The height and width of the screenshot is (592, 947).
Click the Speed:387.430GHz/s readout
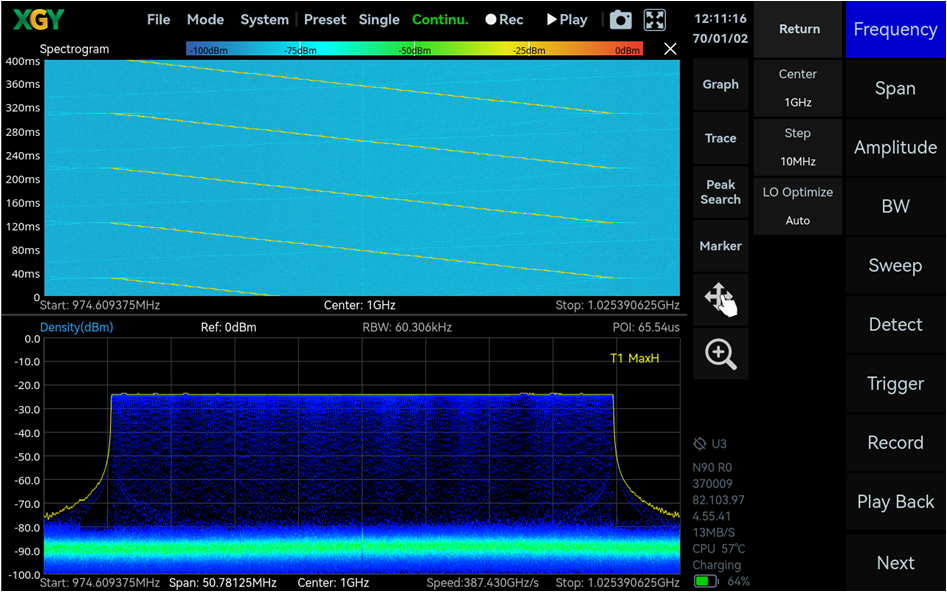[483, 583]
